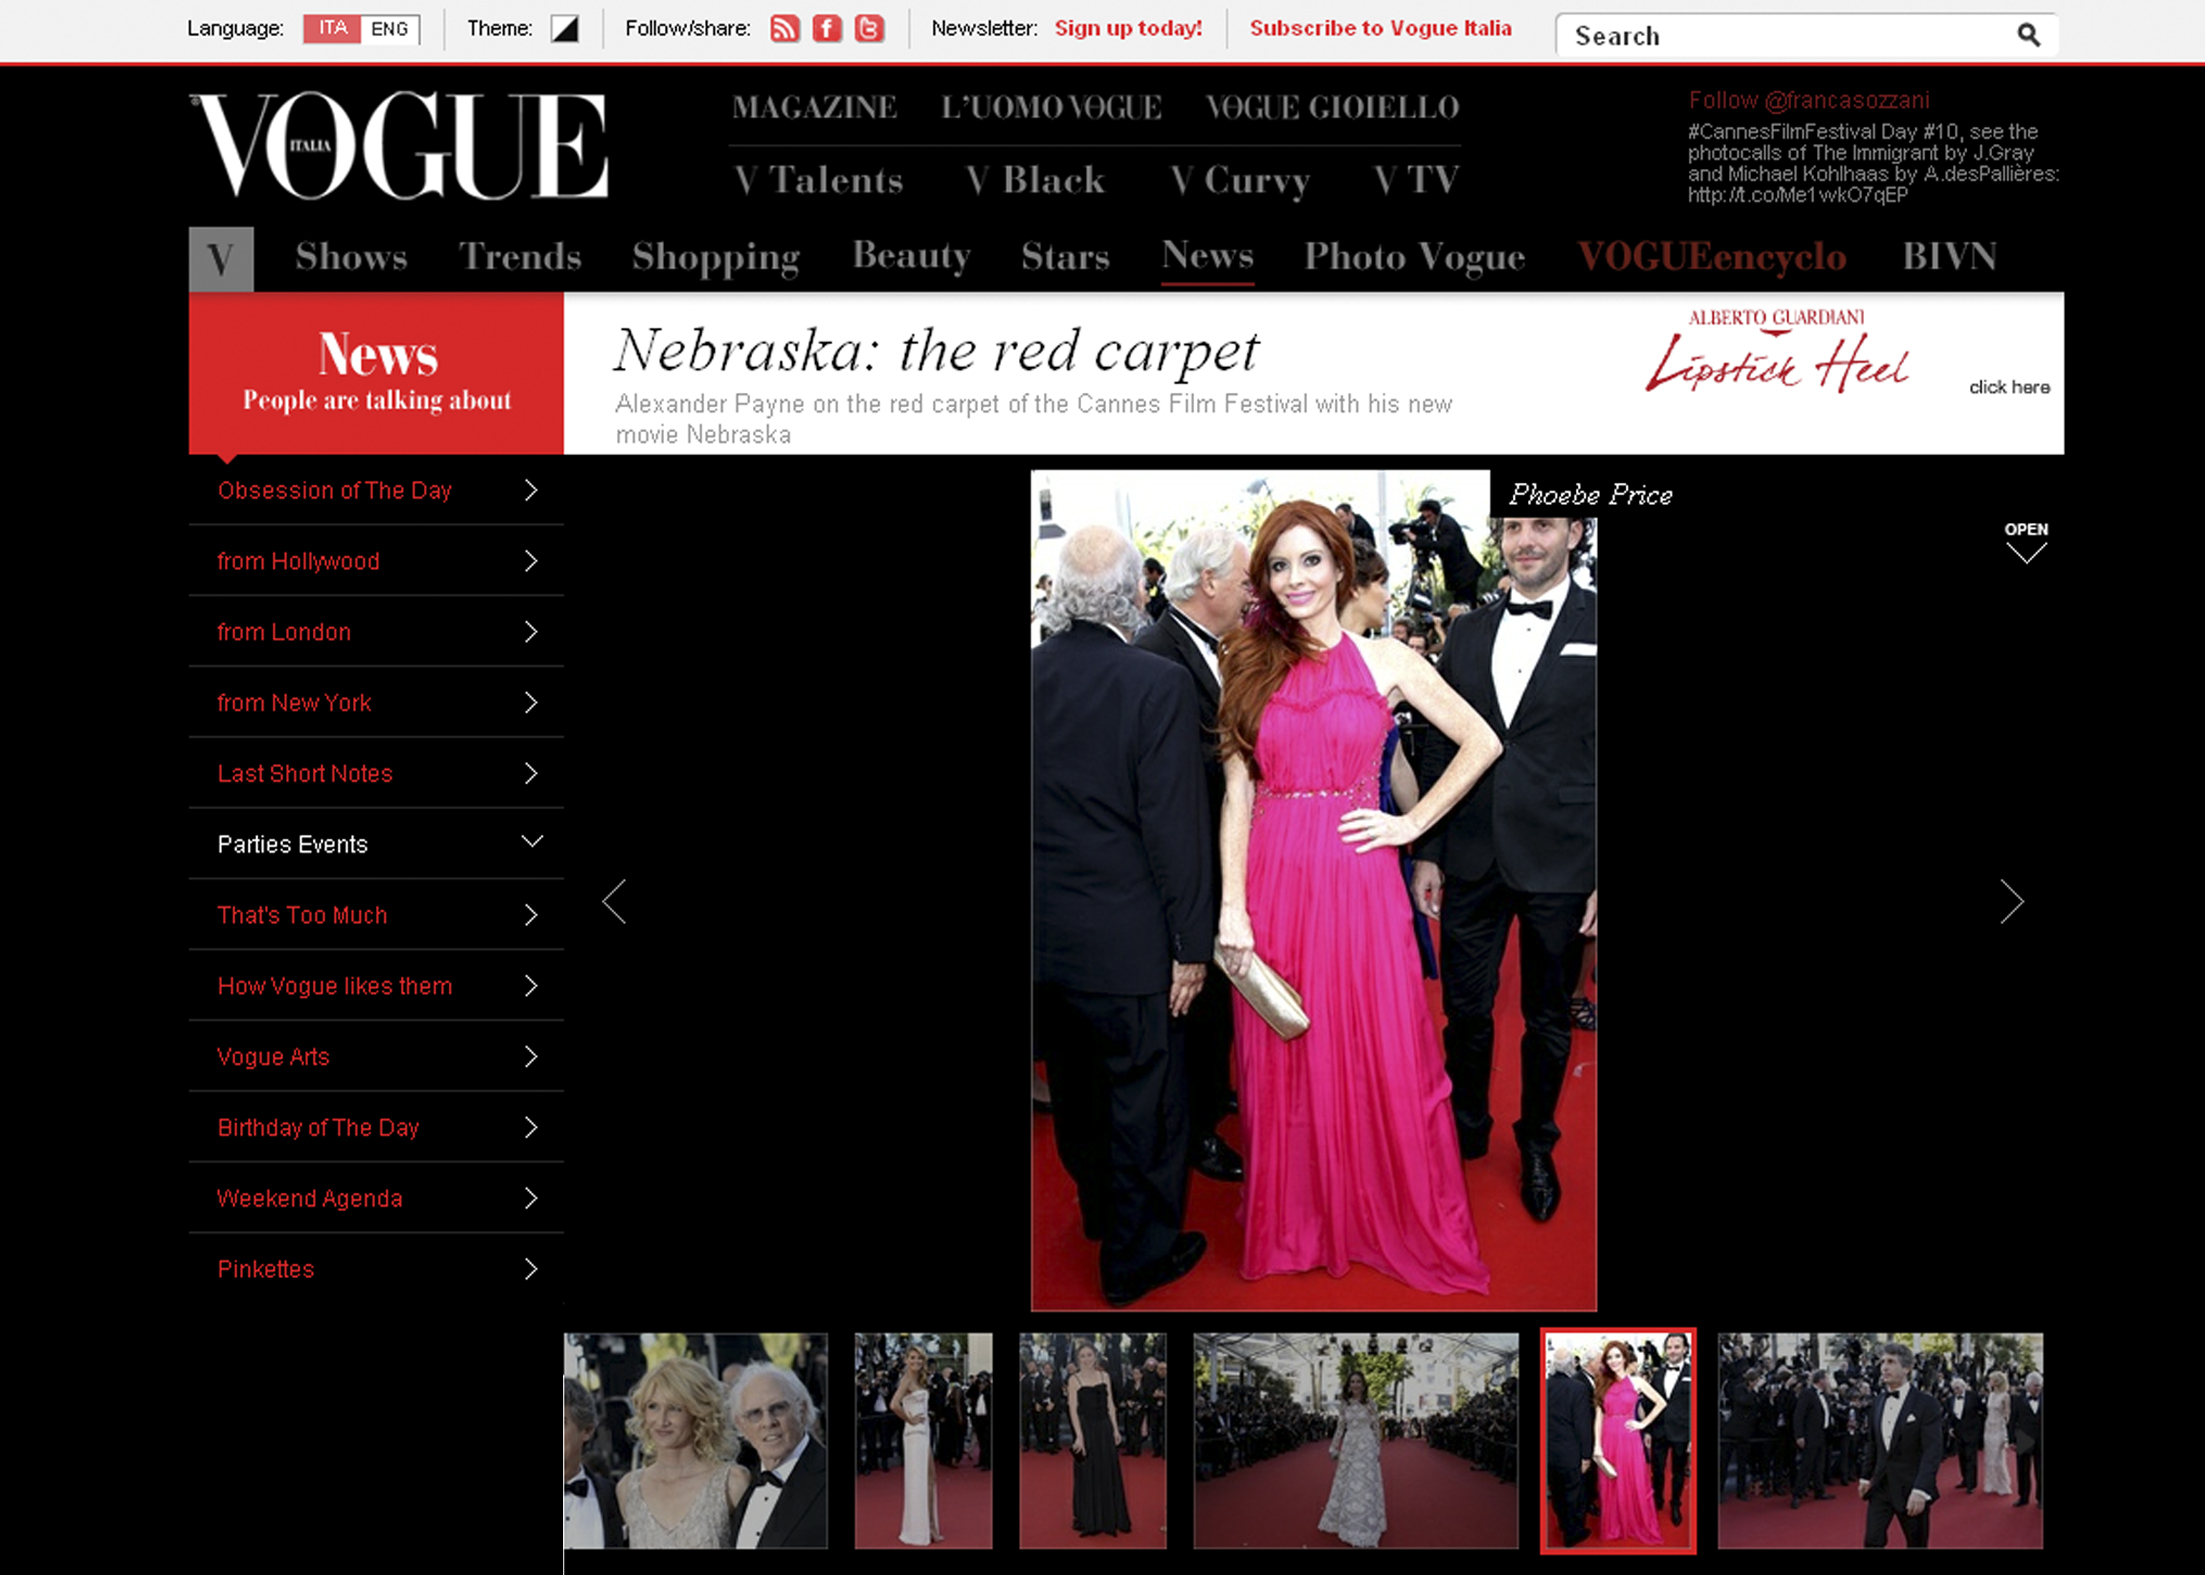The image size is (2205, 1575).
Task: Click the Vogue Italia logo
Action: pos(399,146)
